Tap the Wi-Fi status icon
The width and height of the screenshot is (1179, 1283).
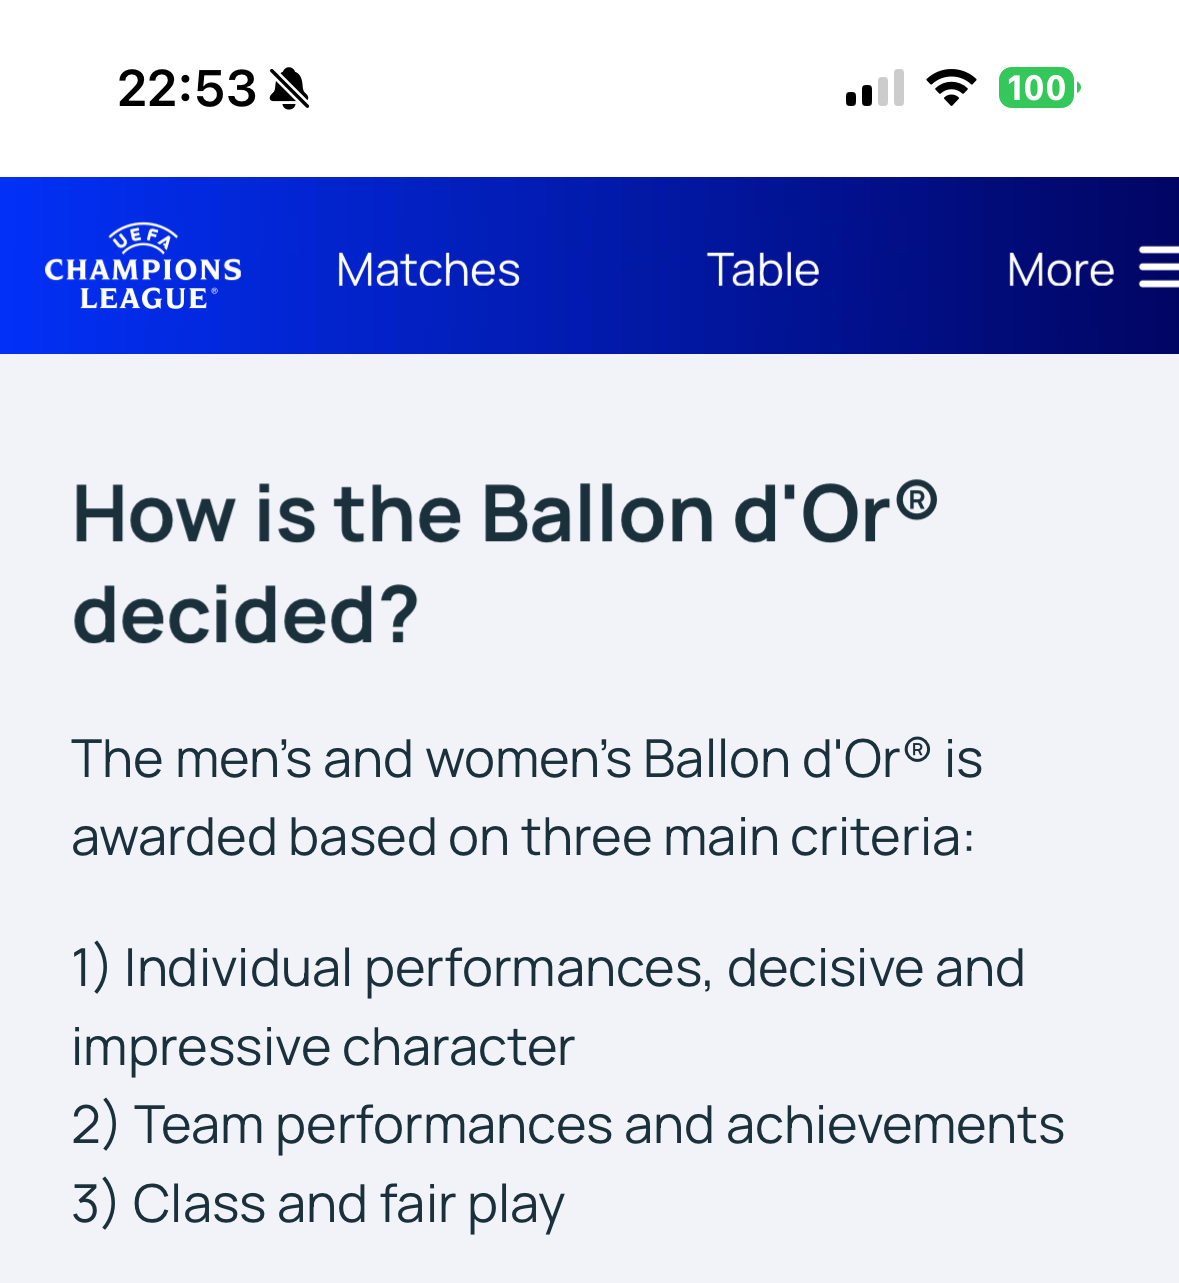(951, 88)
